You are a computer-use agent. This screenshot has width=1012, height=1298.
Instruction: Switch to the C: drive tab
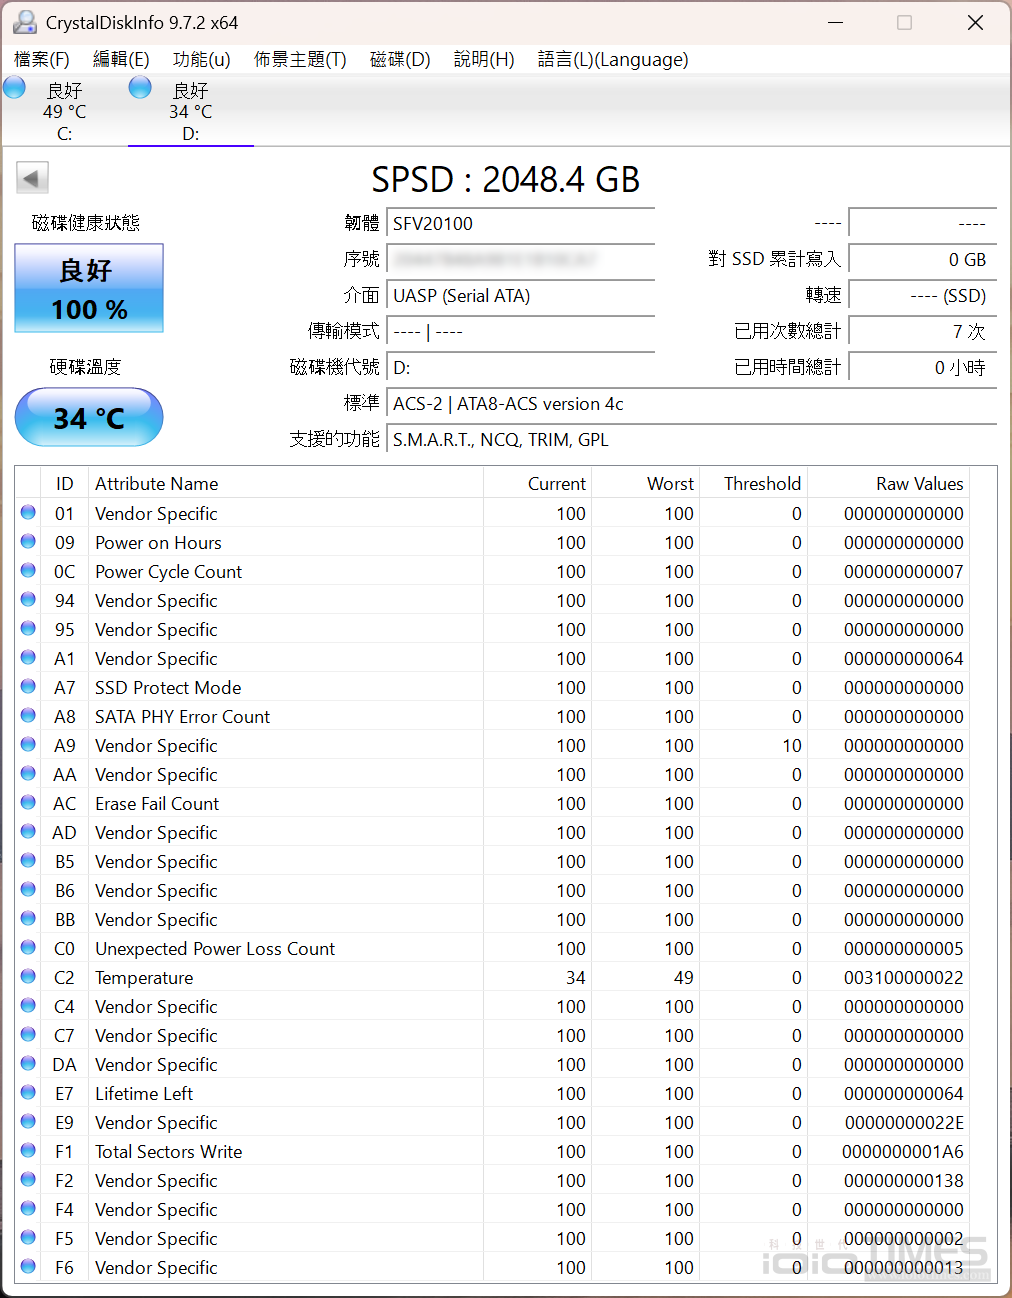64,110
